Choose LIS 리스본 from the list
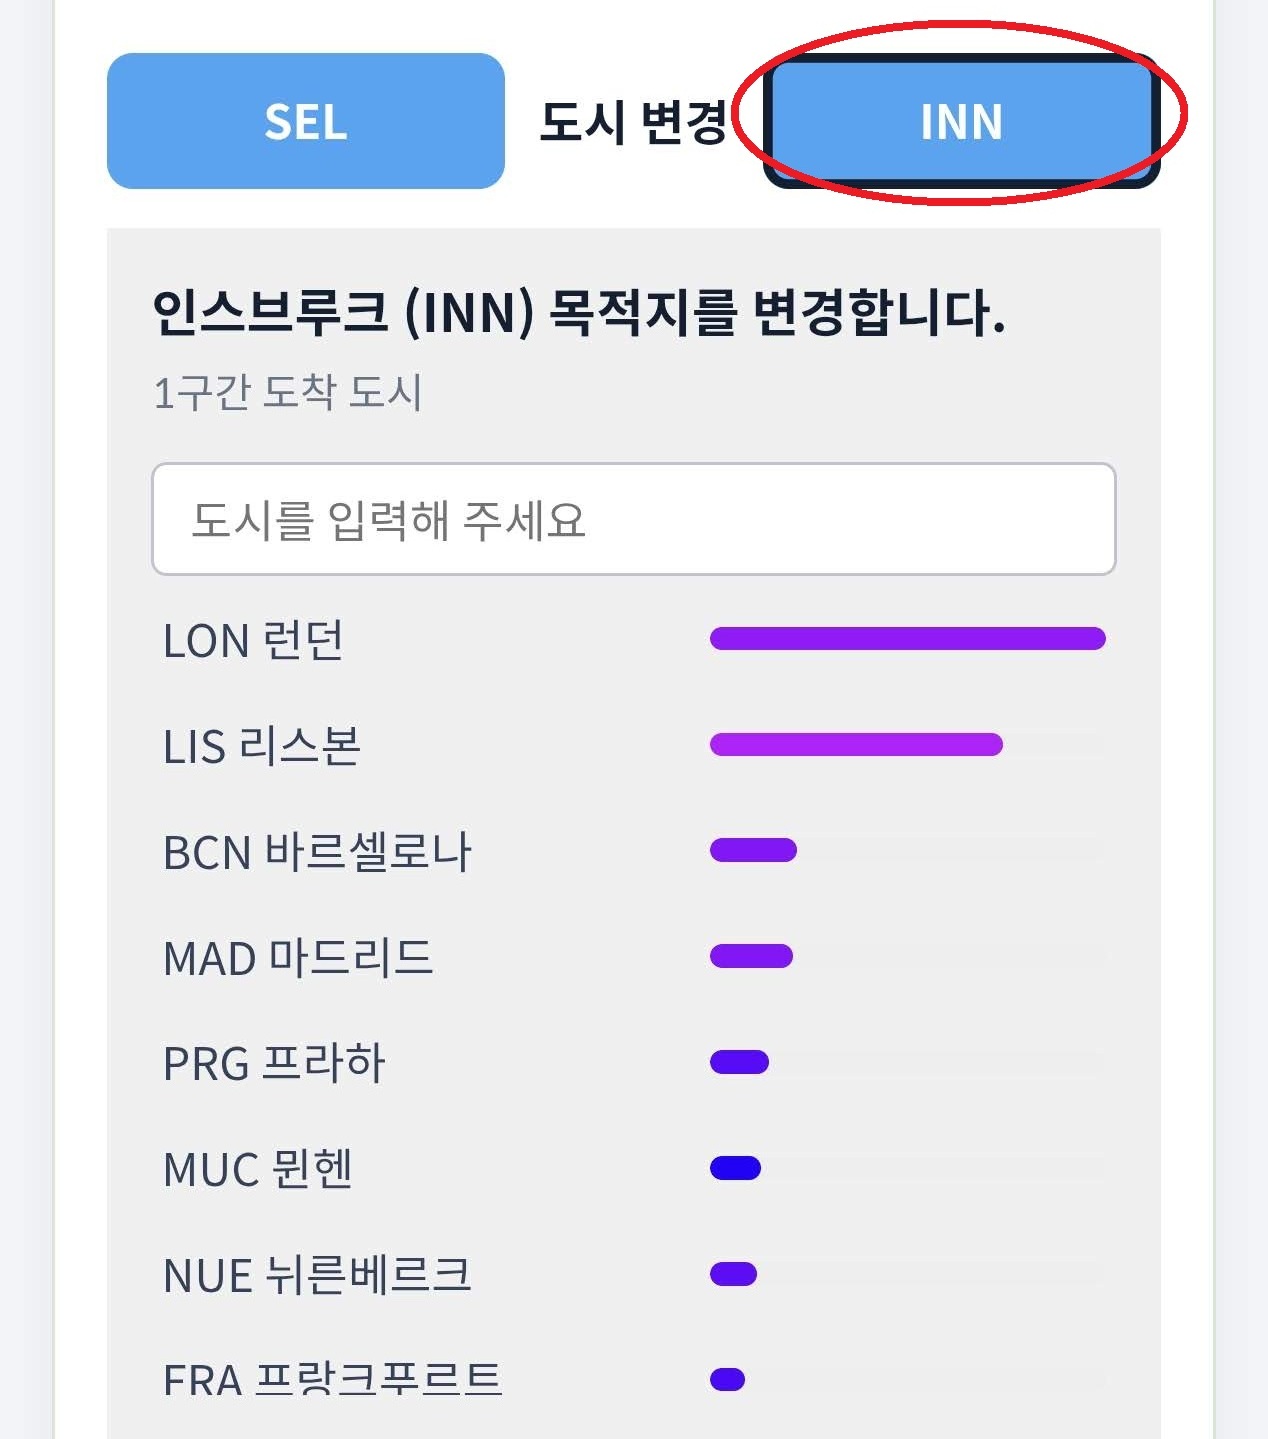1268x1439 pixels. point(633,746)
